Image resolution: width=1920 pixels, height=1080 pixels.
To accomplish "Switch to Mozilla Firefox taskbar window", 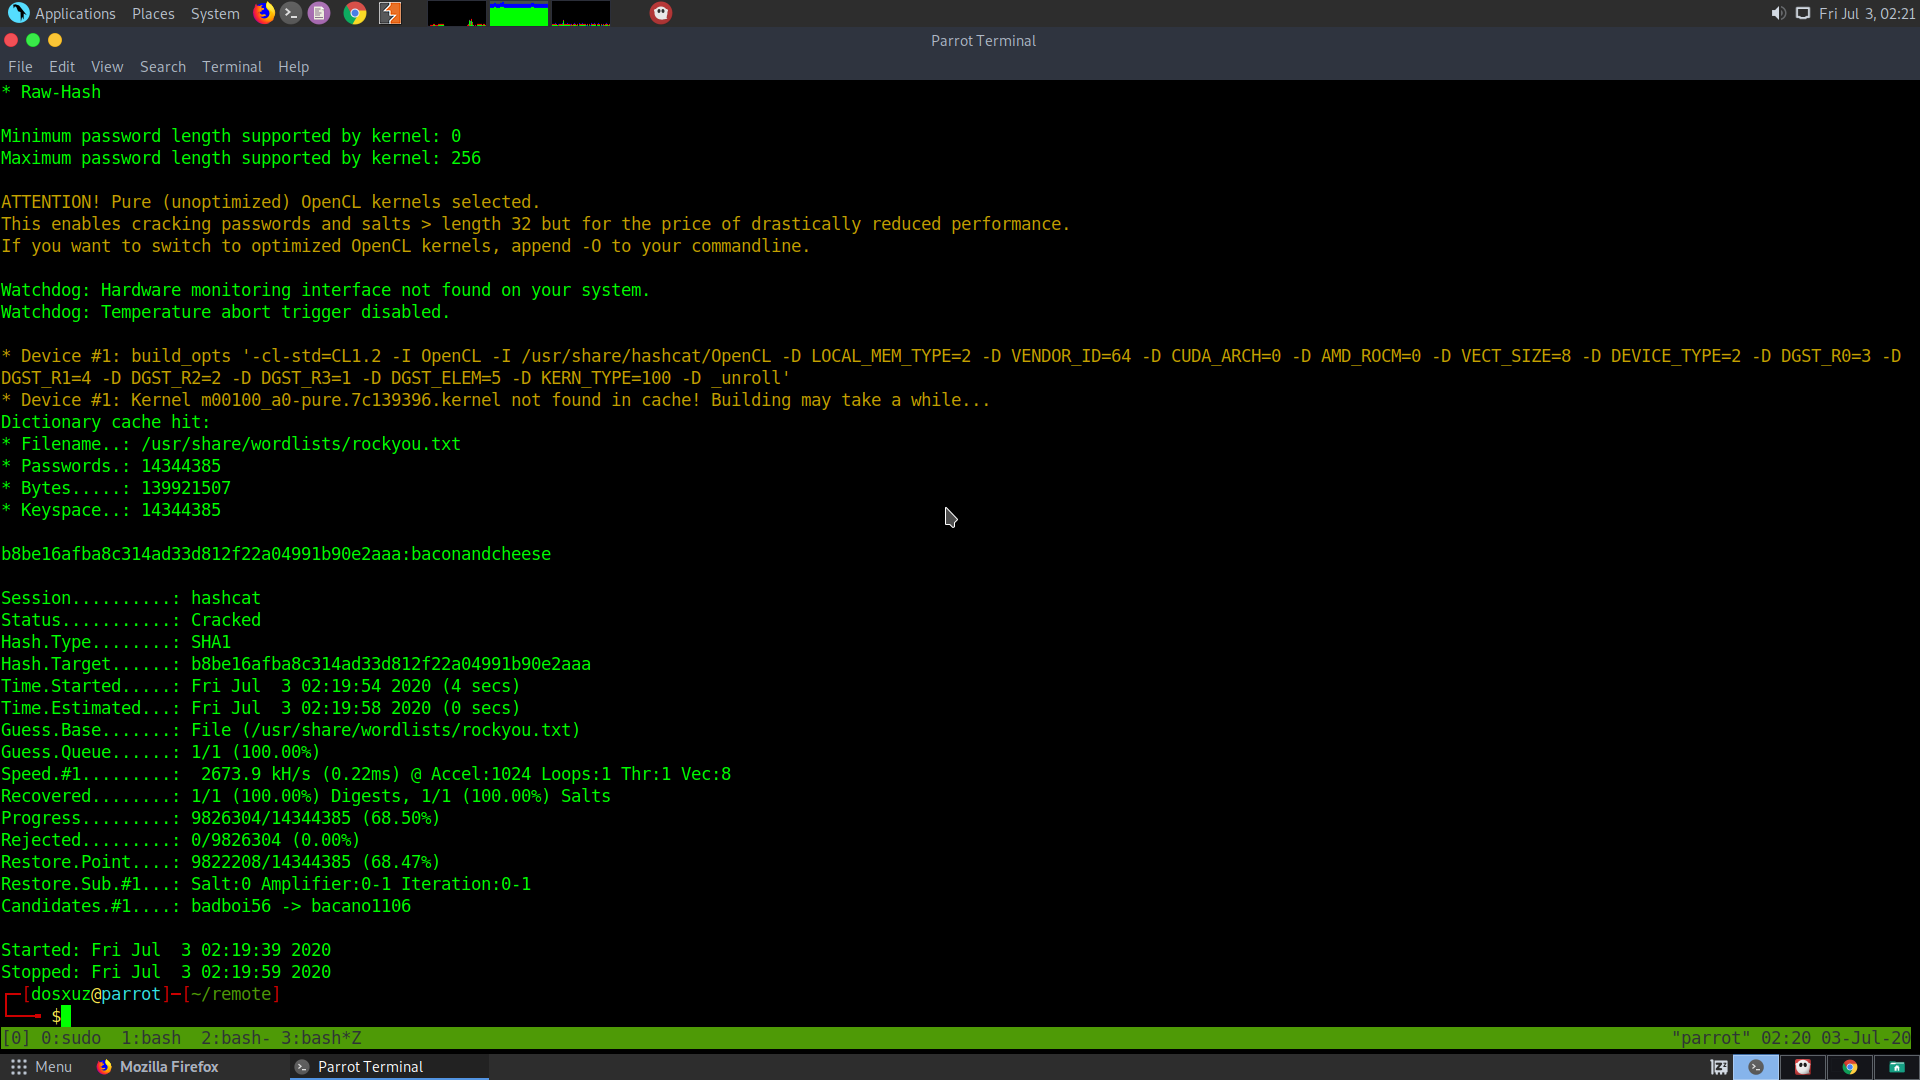I will (x=158, y=1067).
